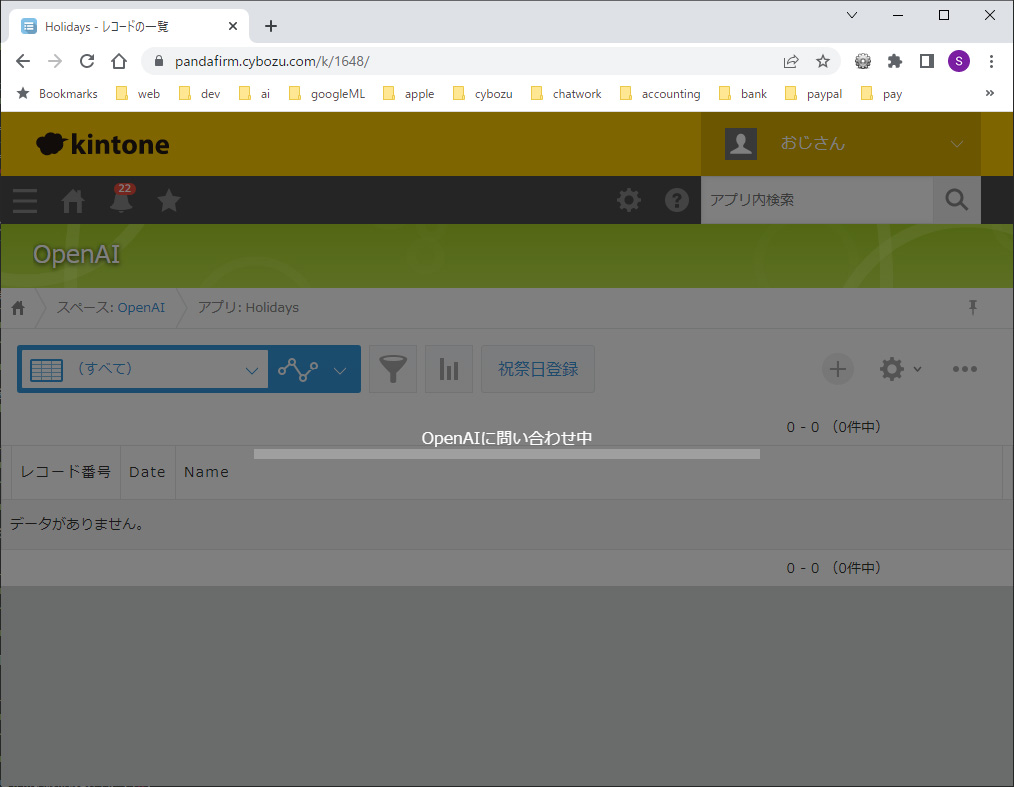Sort by レコード番号 column header

[x=65, y=472]
